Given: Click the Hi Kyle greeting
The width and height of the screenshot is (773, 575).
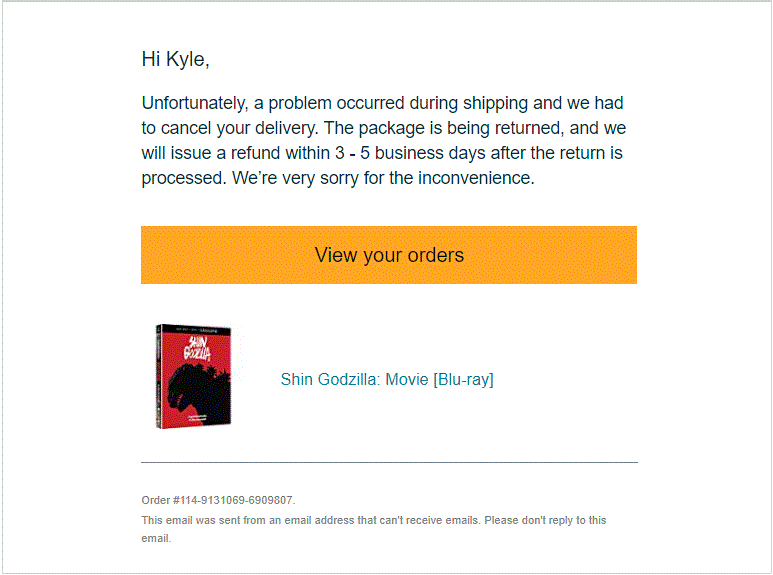Looking at the screenshot, I should tap(175, 59).
